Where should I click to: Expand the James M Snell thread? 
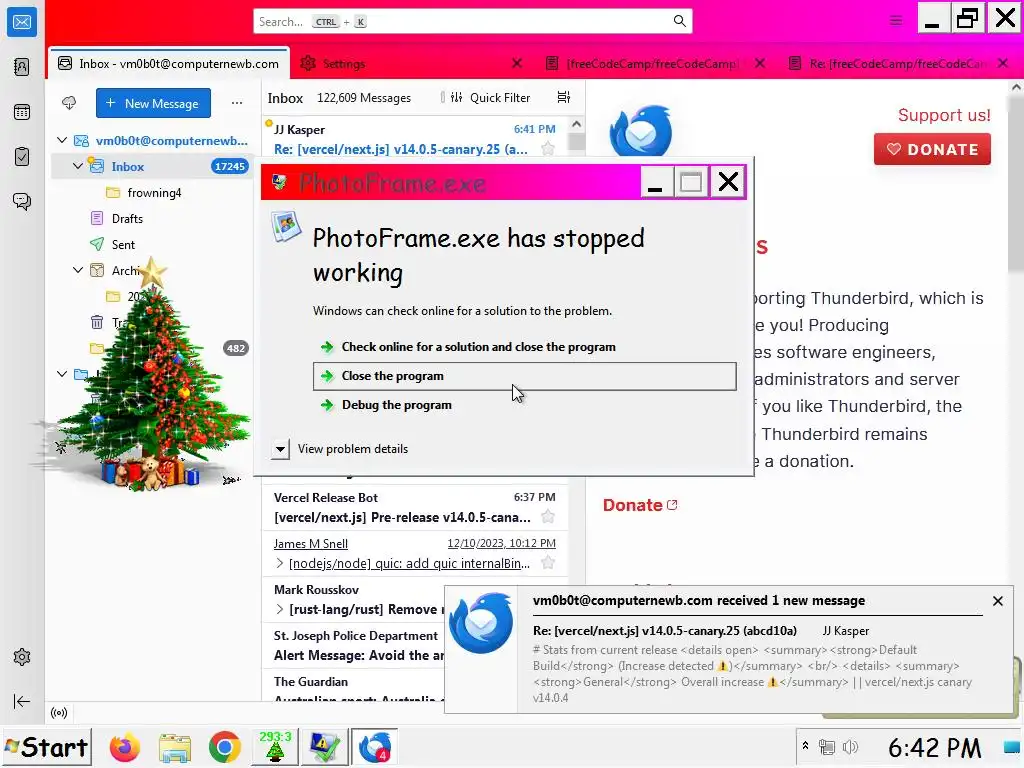[x=280, y=563]
